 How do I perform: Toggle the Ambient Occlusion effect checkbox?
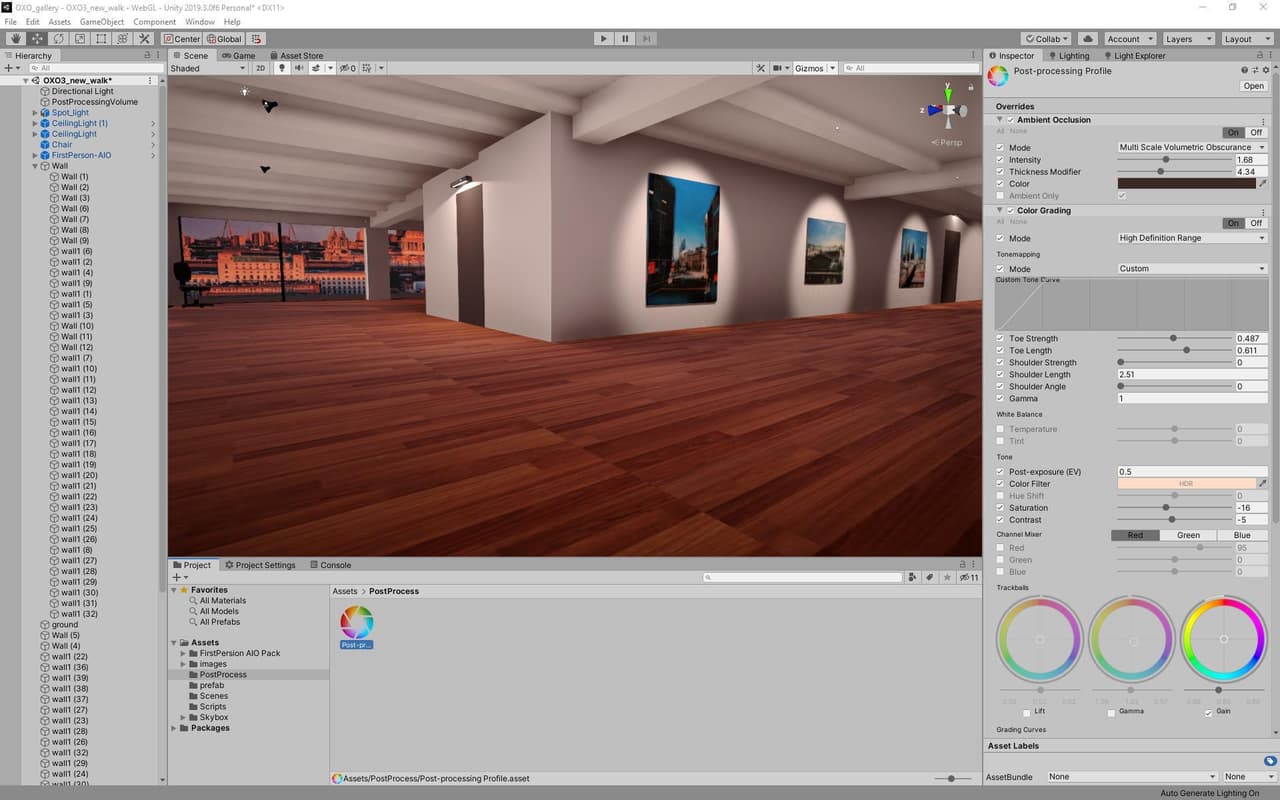1010,120
